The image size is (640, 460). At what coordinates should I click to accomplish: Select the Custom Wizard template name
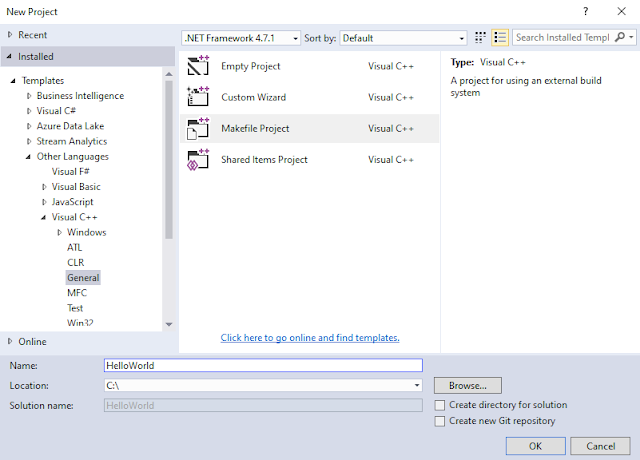[x=253, y=97]
